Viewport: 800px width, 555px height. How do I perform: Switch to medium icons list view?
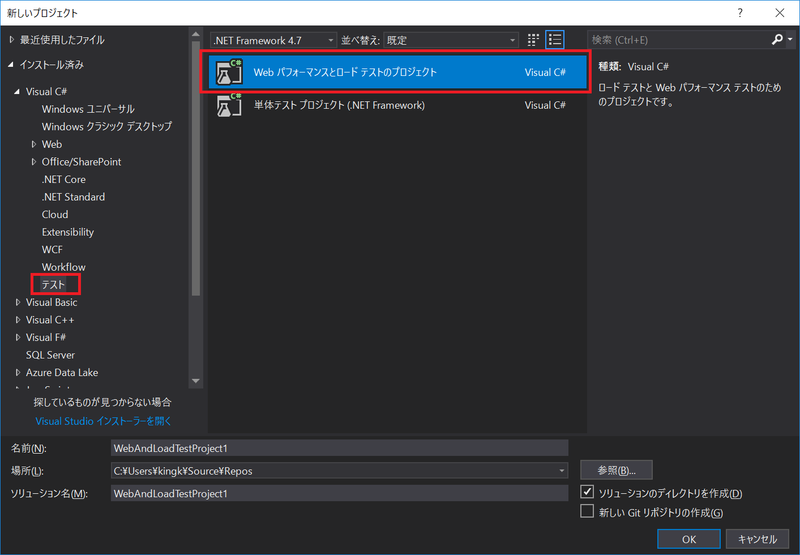coord(555,40)
